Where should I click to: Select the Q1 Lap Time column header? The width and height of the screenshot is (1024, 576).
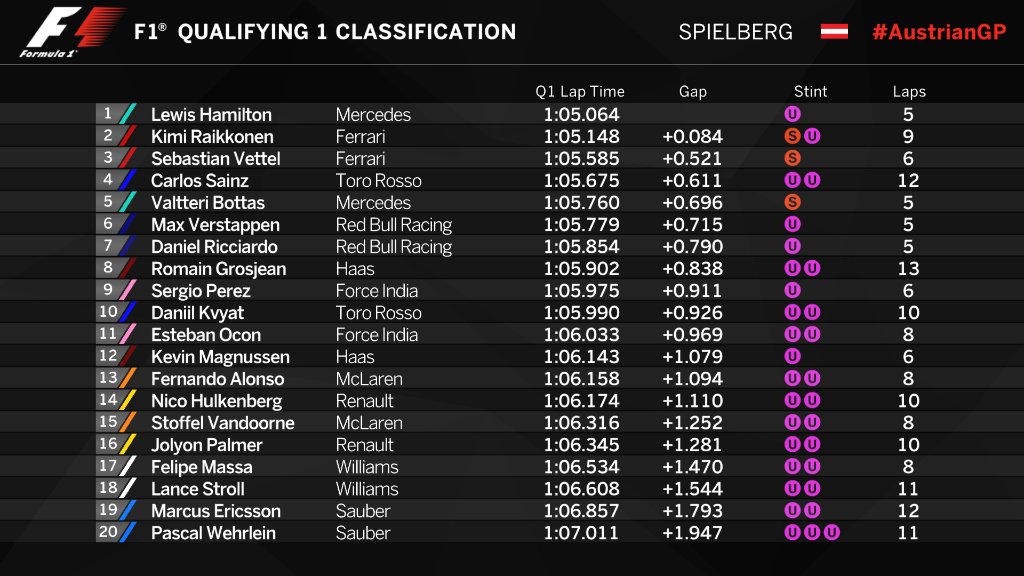pos(580,91)
